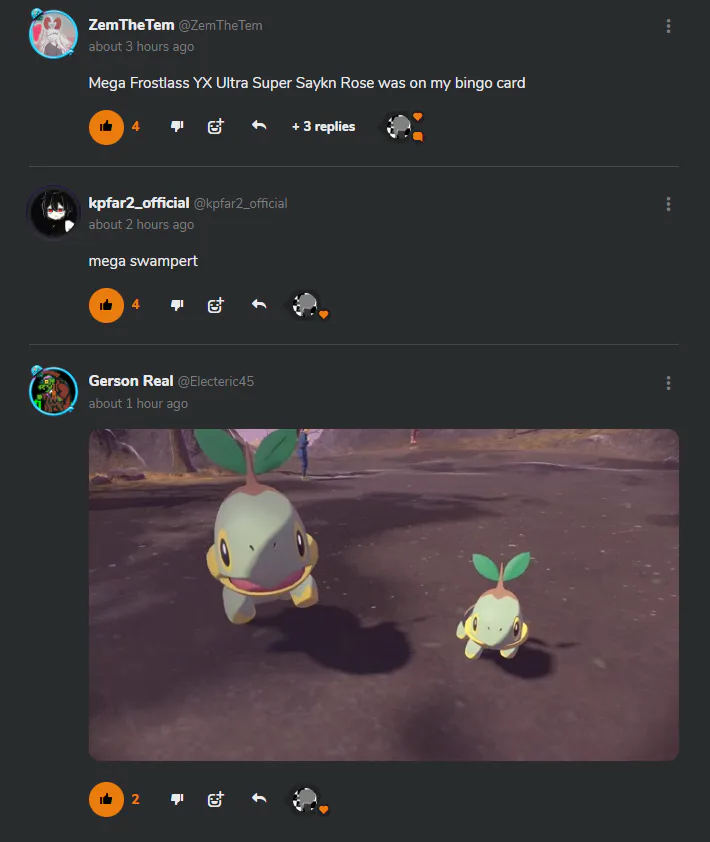Reply to Gerson Real's image comment
The image size is (710, 842).
[x=259, y=799]
